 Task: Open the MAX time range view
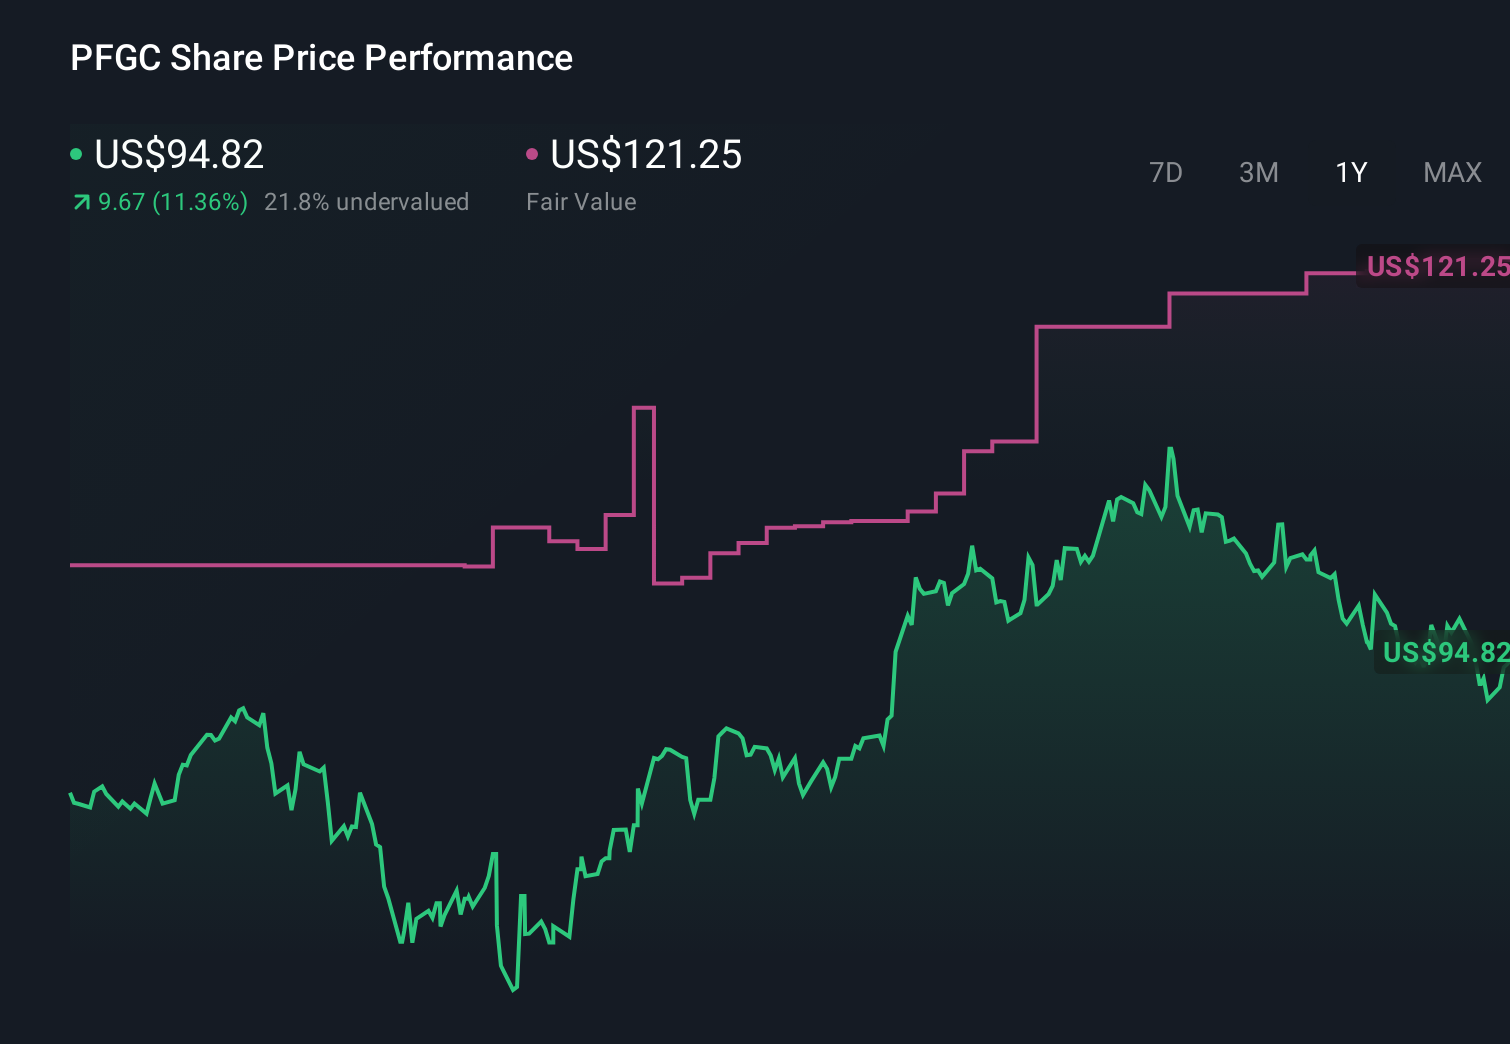coord(1451,172)
